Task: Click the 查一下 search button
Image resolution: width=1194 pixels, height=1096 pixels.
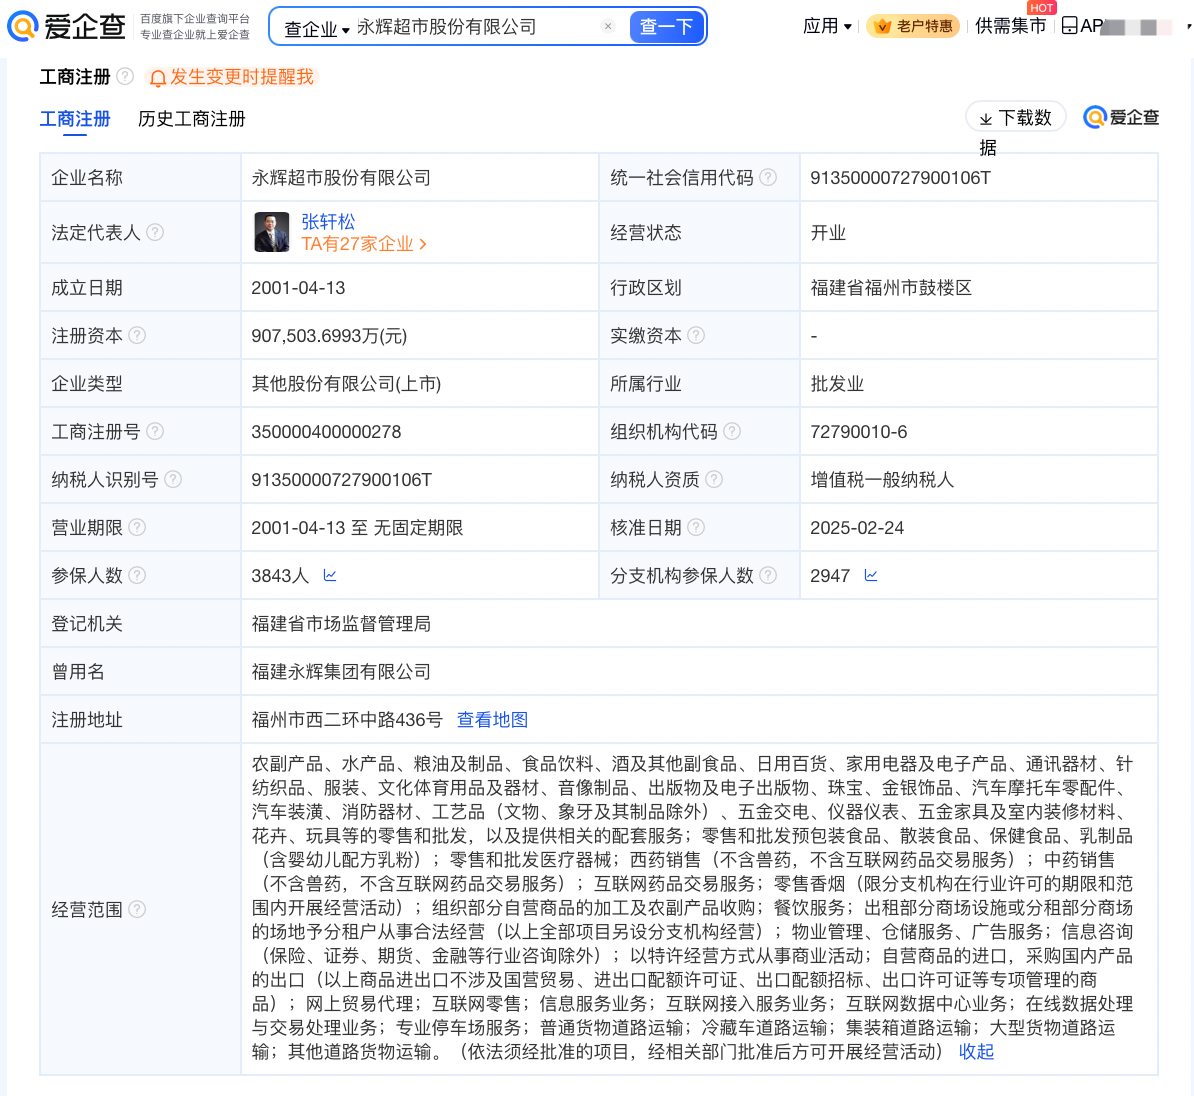Action: coord(666,27)
